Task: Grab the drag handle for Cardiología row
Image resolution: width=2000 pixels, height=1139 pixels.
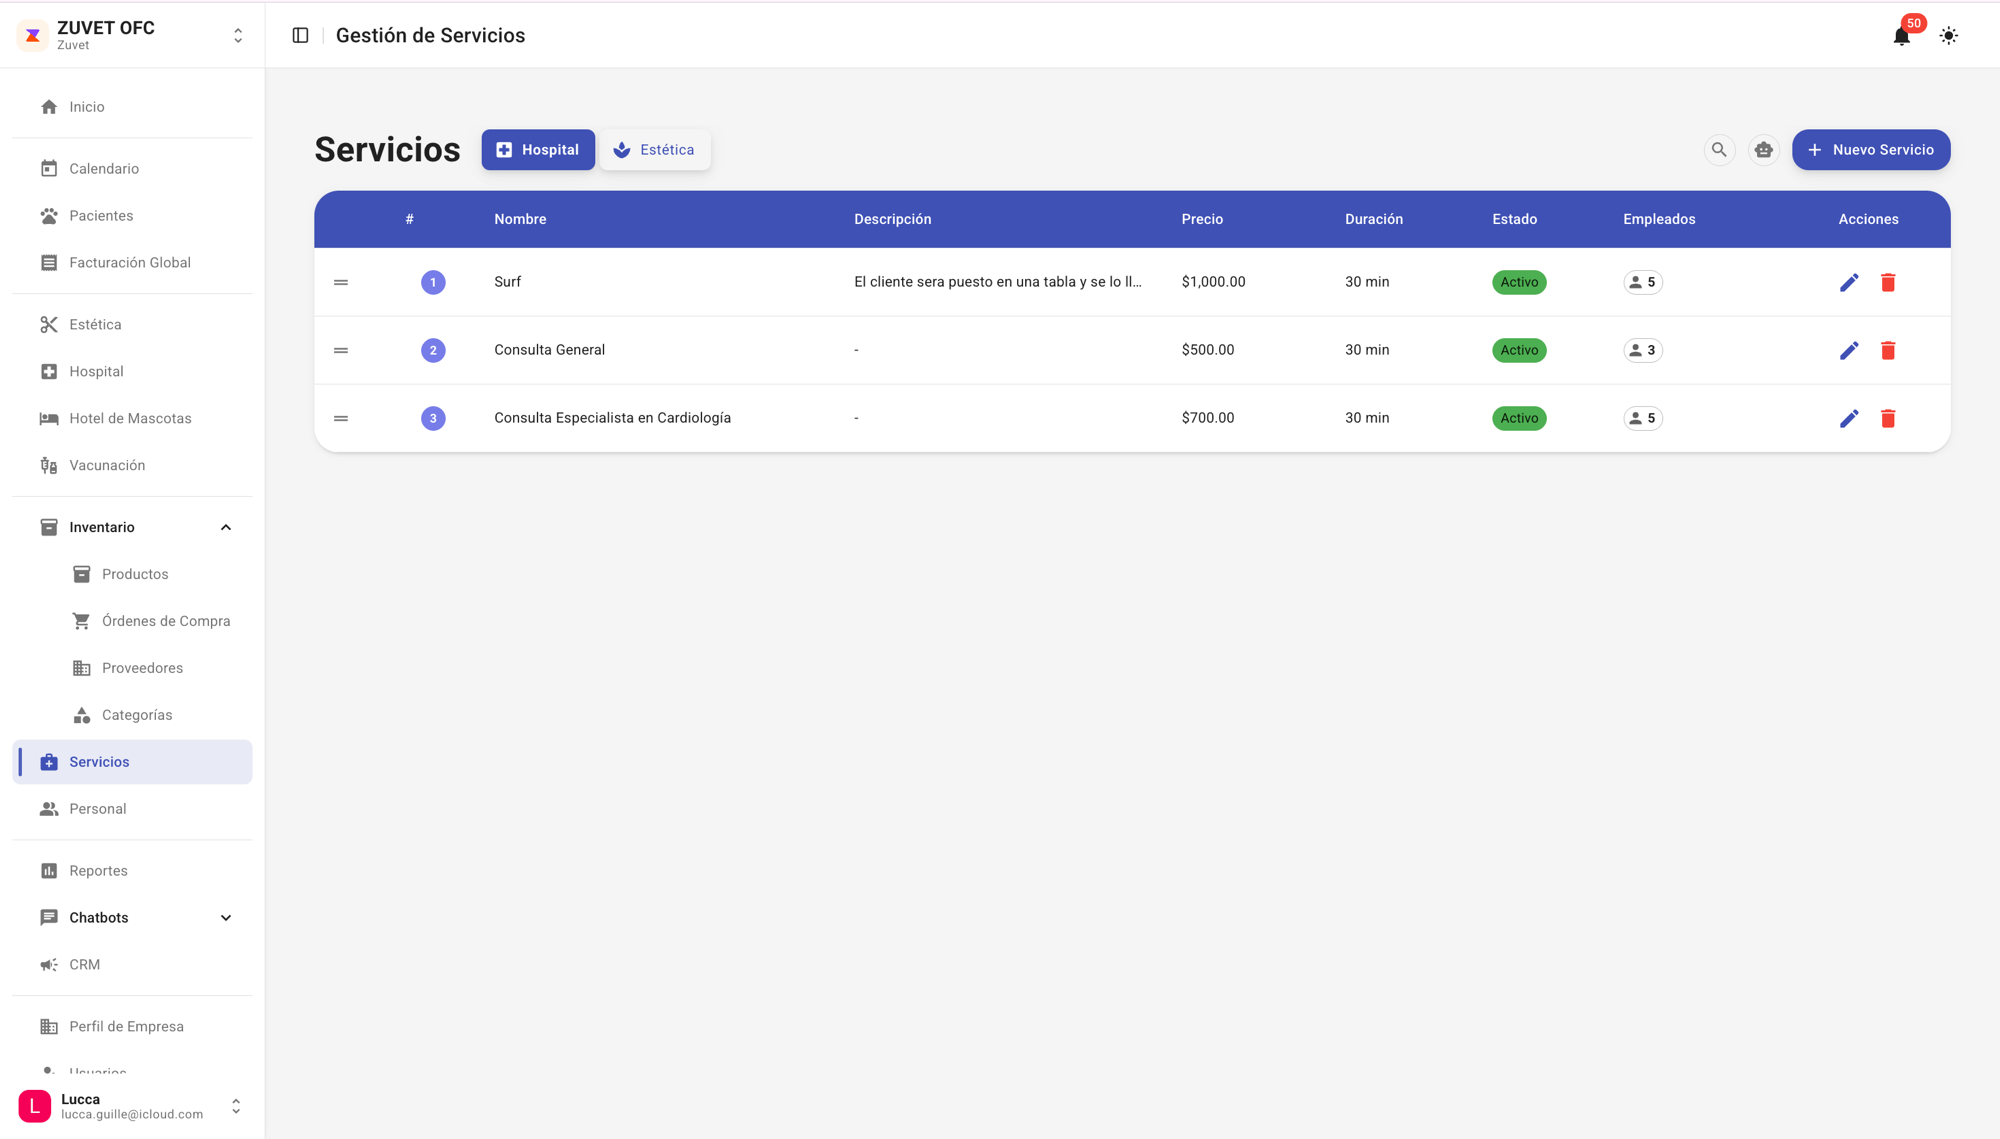Action: pos(341,418)
